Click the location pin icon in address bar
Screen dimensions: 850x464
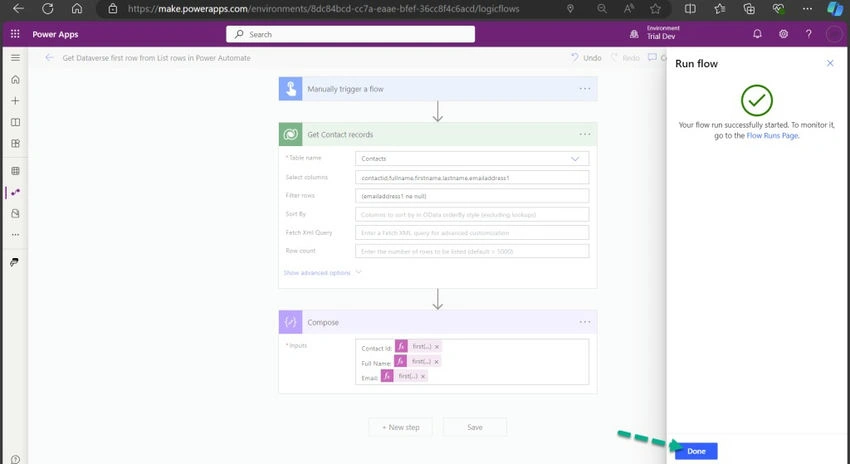click(x=570, y=9)
